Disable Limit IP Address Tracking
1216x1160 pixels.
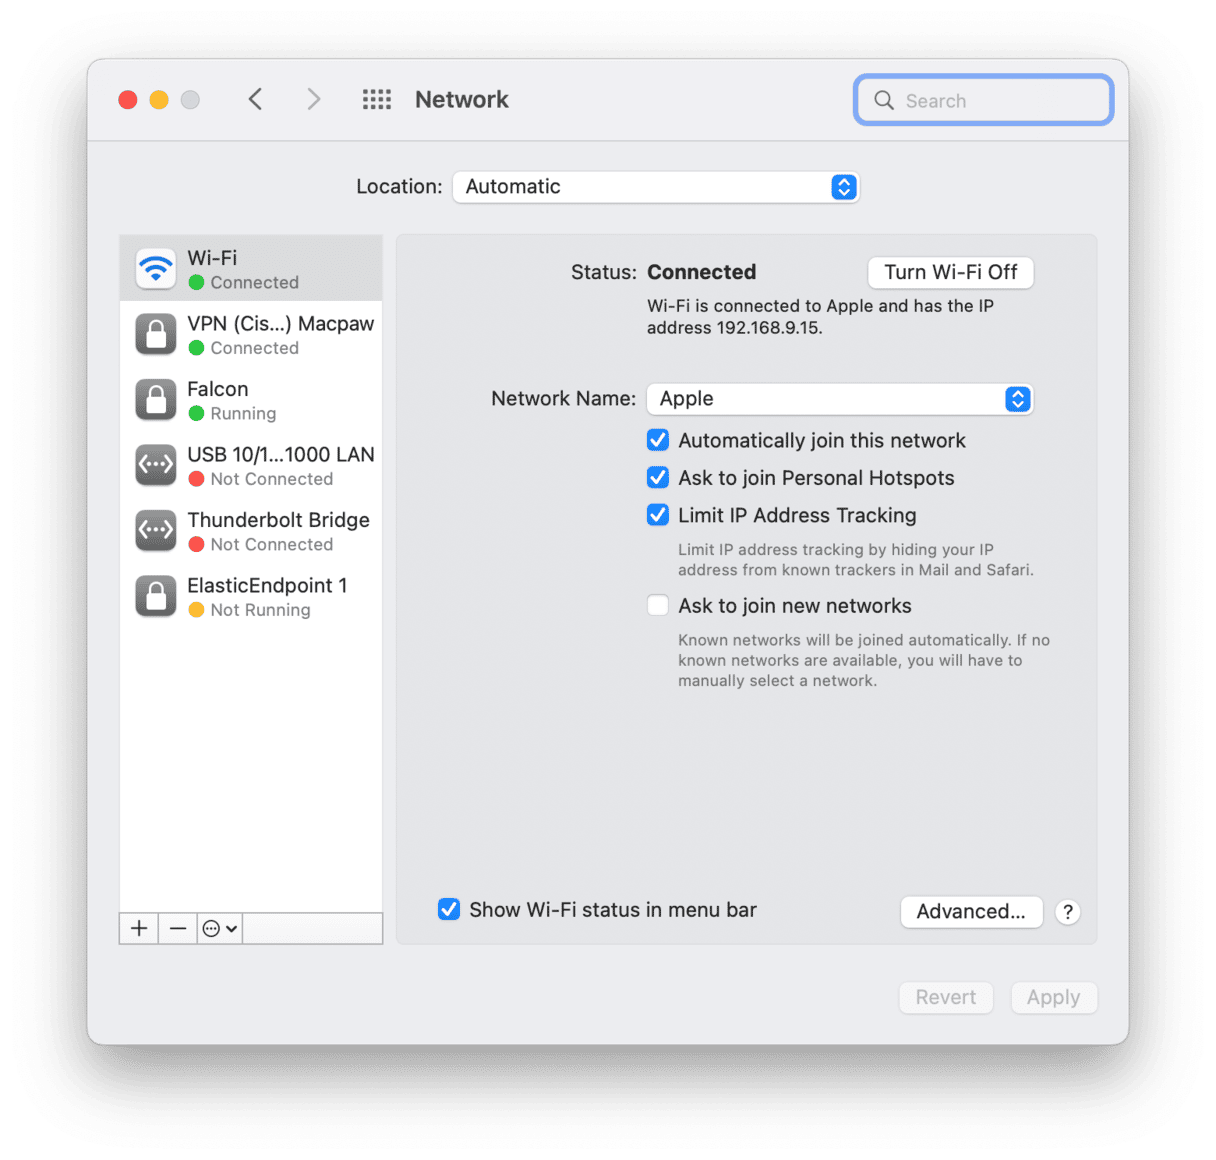coord(658,515)
